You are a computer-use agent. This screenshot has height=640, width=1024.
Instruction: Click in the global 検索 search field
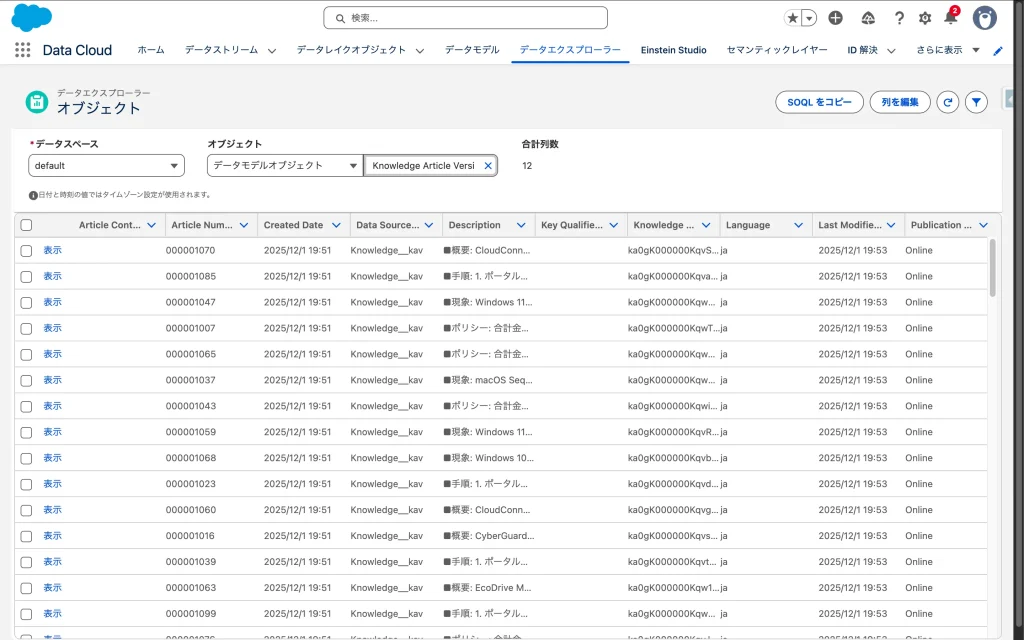[x=465, y=18]
